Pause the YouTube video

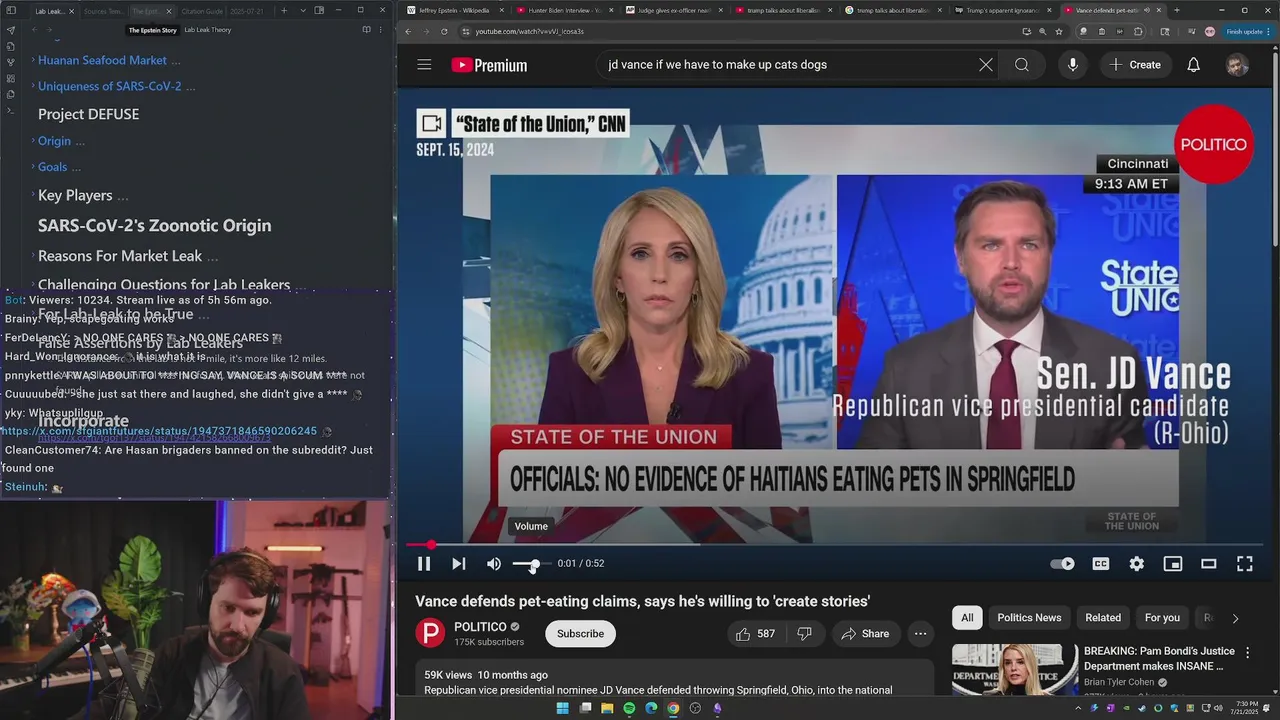pos(424,564)
